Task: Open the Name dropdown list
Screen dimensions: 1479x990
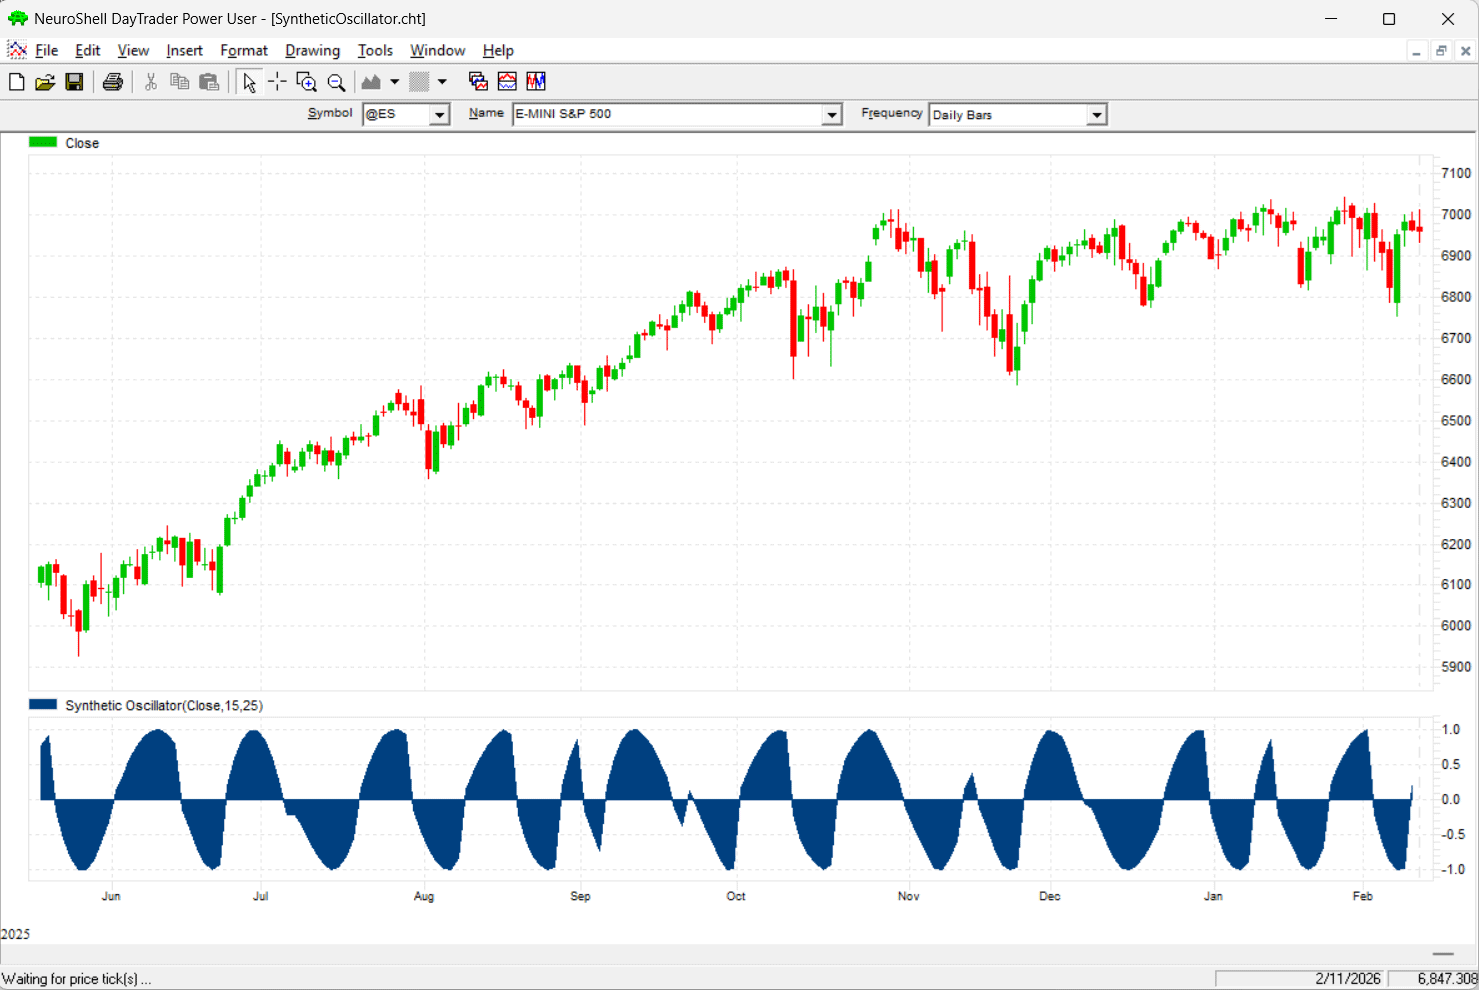Action: pyautogui.click(x=831, y=115)
